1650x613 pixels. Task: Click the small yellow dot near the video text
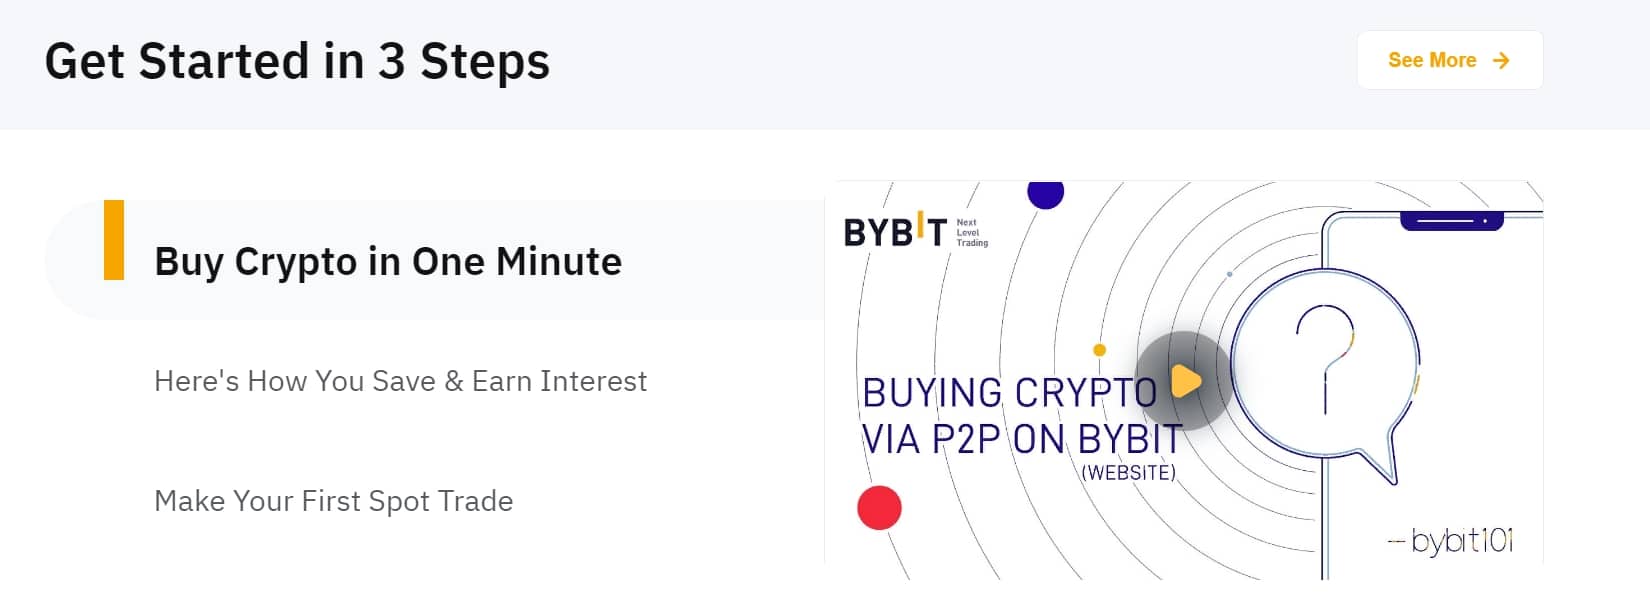(1099, 351)
